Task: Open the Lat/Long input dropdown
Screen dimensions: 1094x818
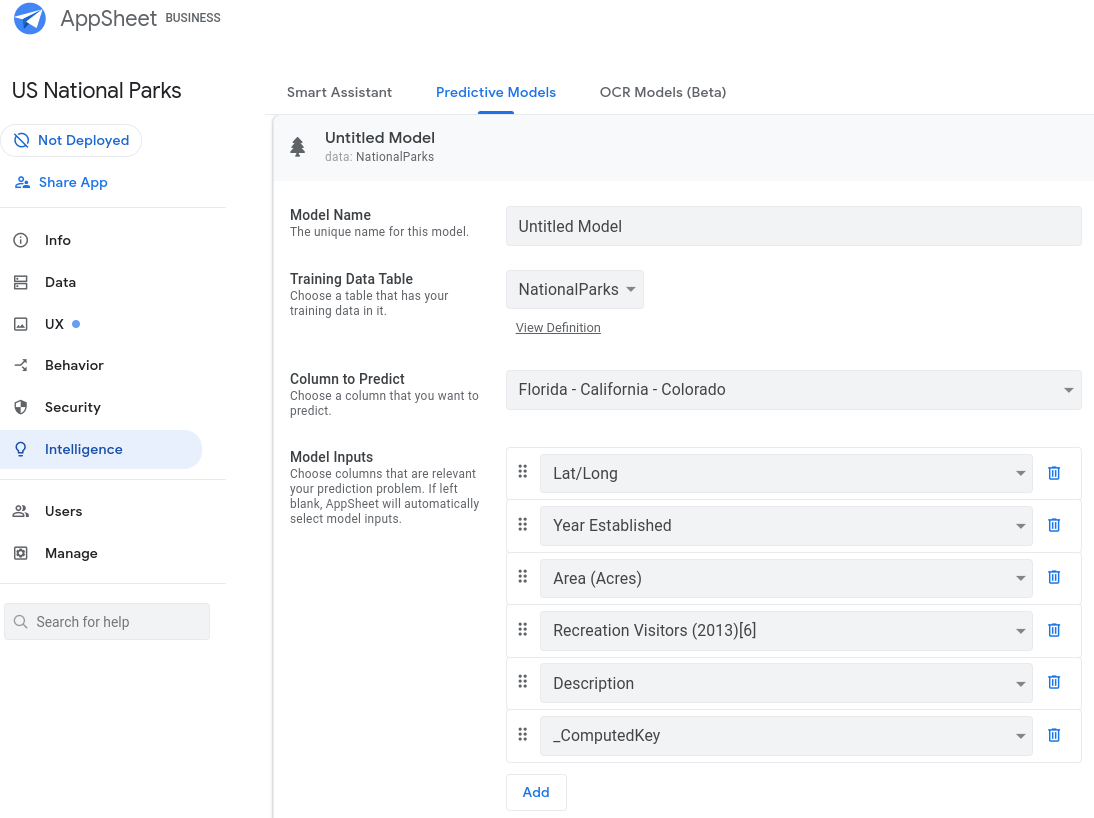Action: pos(786,473)
